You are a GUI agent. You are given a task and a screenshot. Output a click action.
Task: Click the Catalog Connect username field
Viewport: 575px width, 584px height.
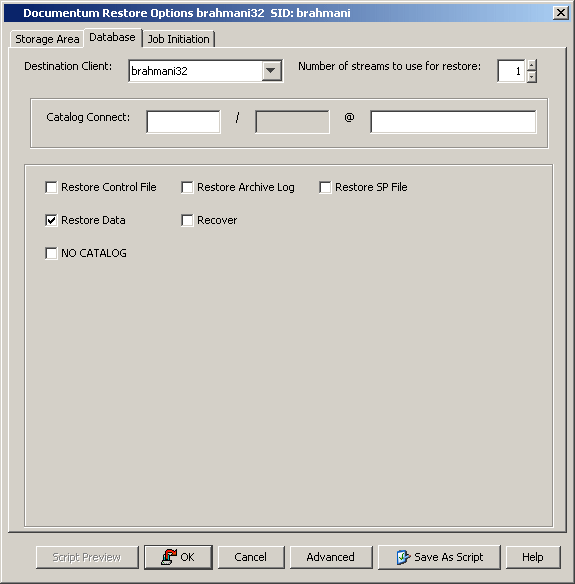[x=183, y=121]
